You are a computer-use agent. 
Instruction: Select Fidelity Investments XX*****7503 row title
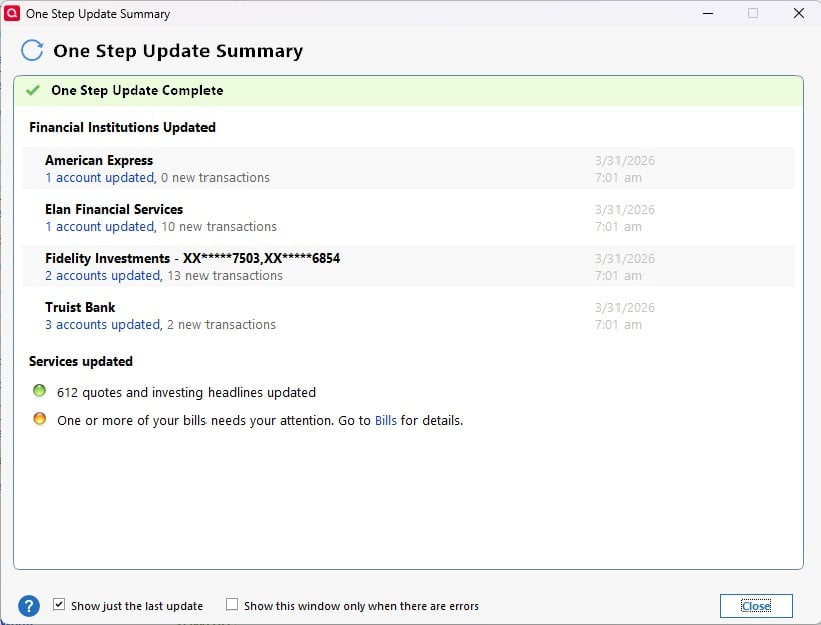pos(193,258)
